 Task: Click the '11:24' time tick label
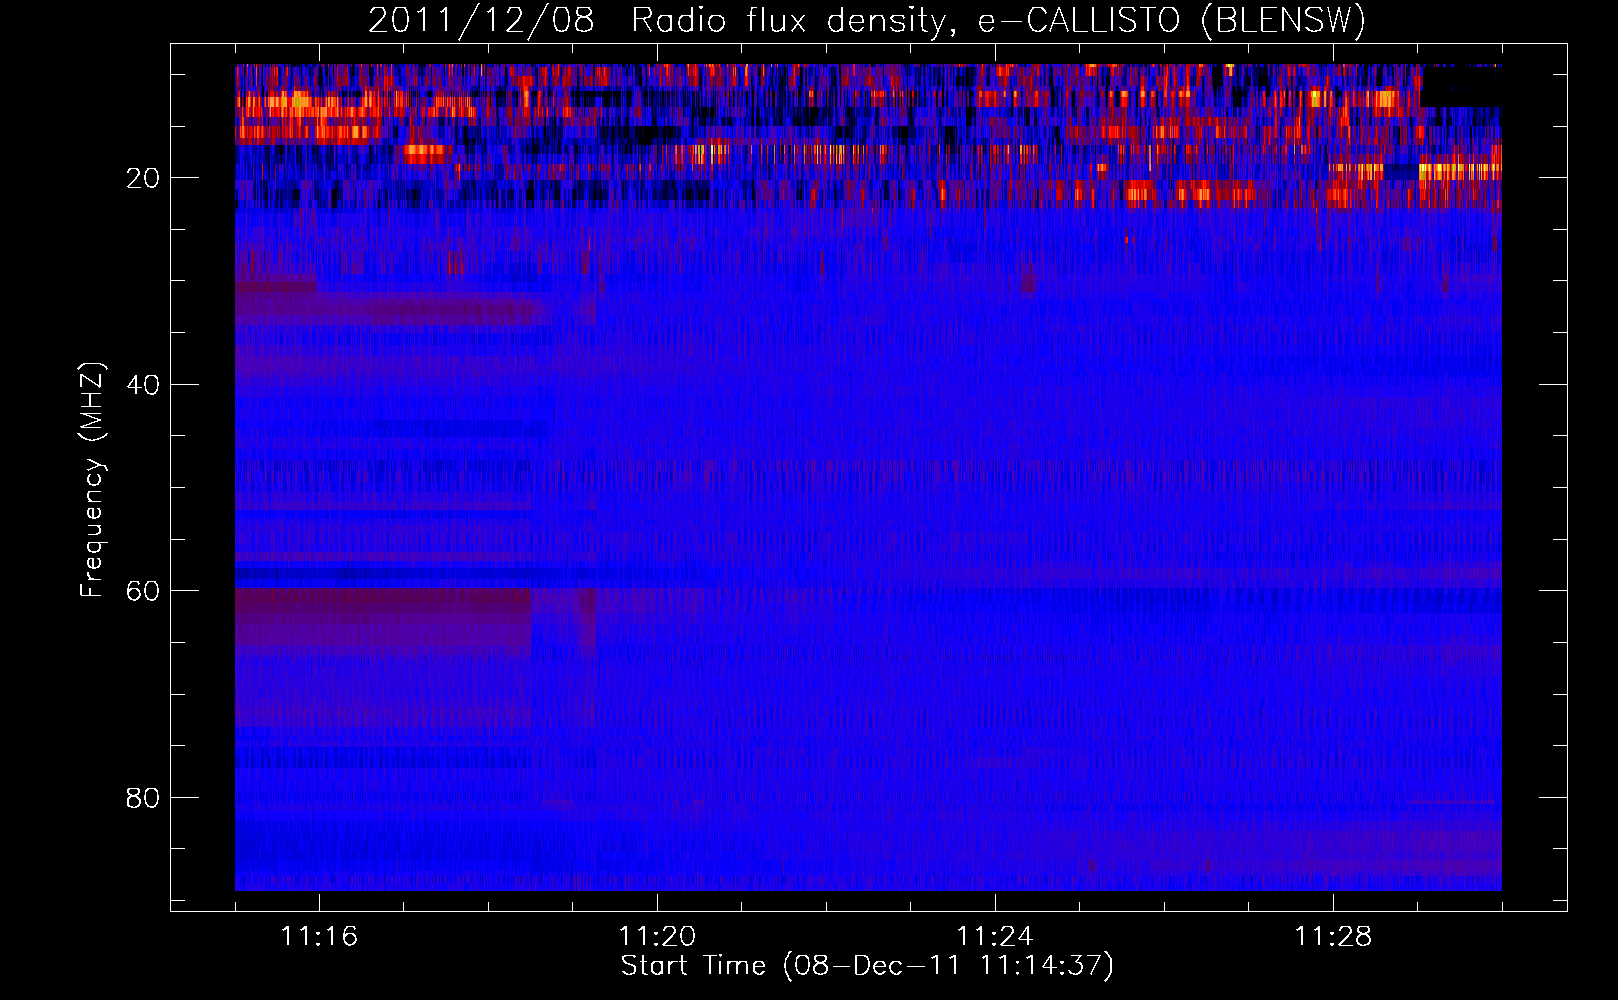point(995,936)
